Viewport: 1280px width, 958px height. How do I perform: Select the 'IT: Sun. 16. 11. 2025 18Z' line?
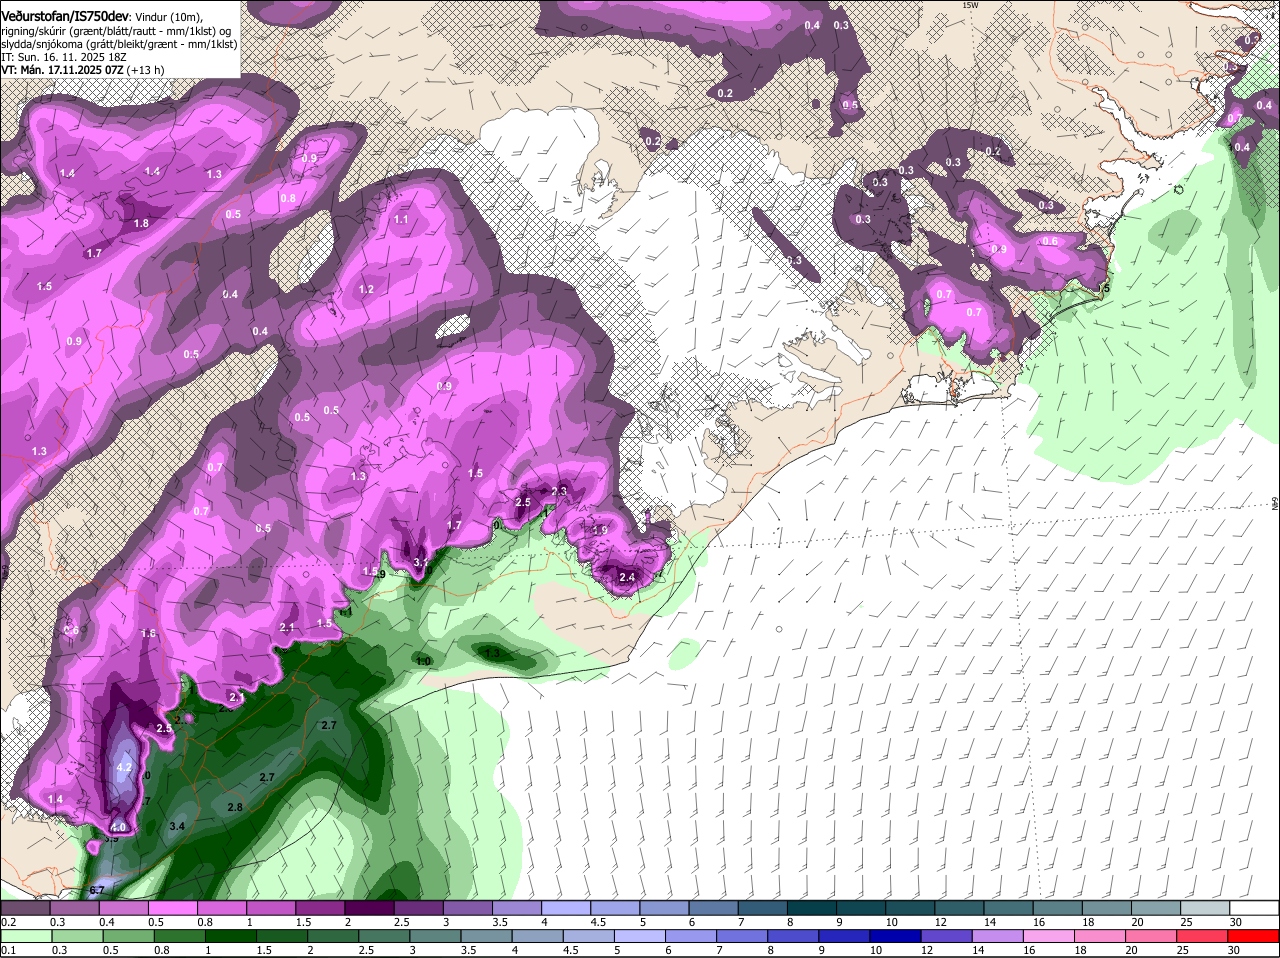pyautogui.click(x=63, y=57)
